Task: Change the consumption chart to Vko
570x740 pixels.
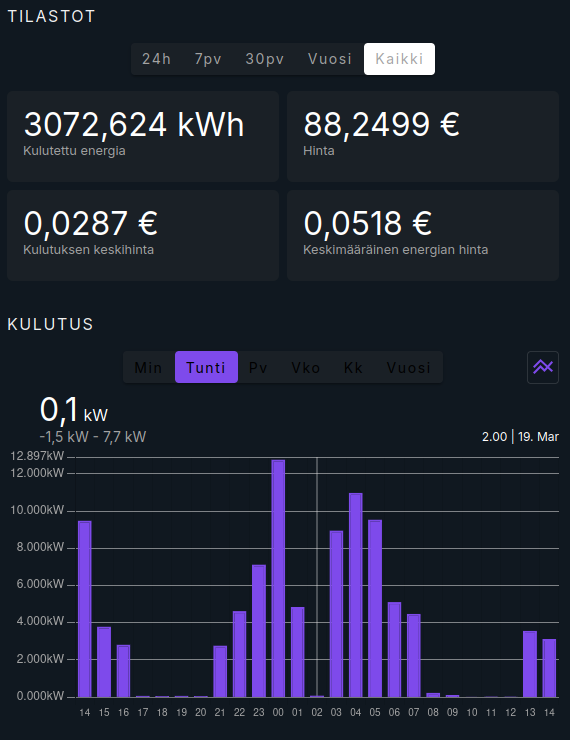Action: [306, 367]
